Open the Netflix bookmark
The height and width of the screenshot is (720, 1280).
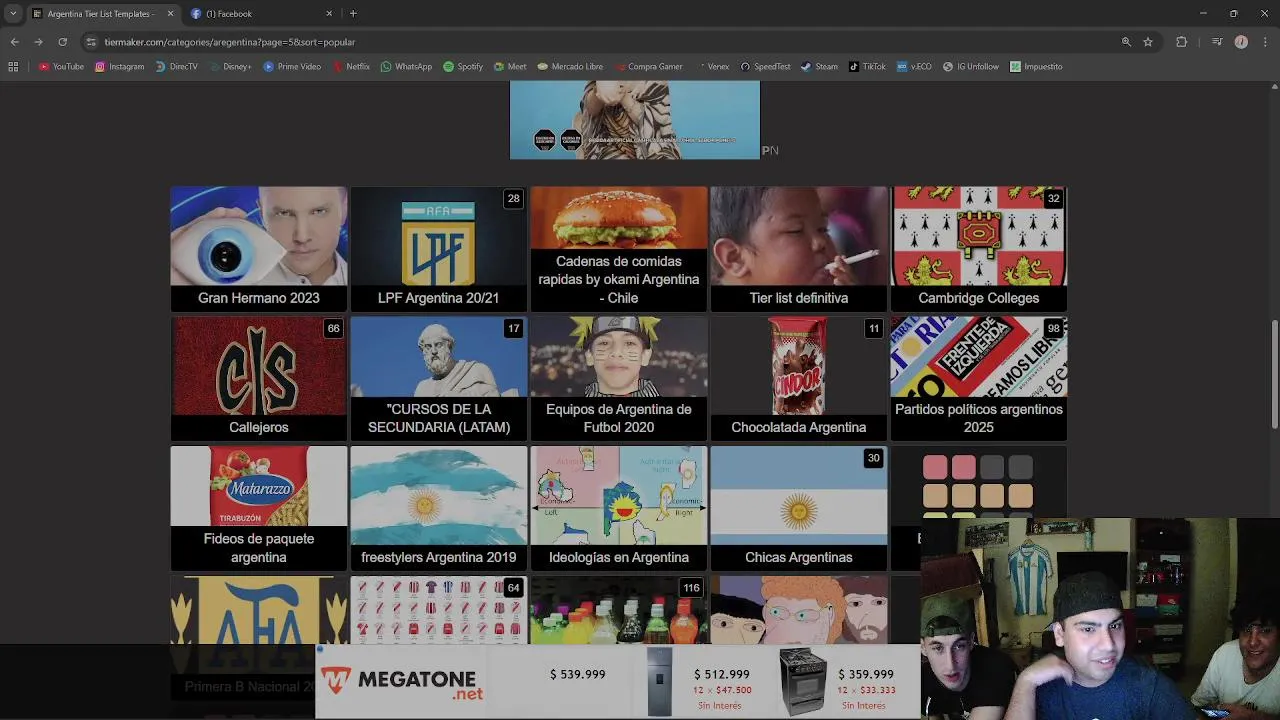click(350, 67)
